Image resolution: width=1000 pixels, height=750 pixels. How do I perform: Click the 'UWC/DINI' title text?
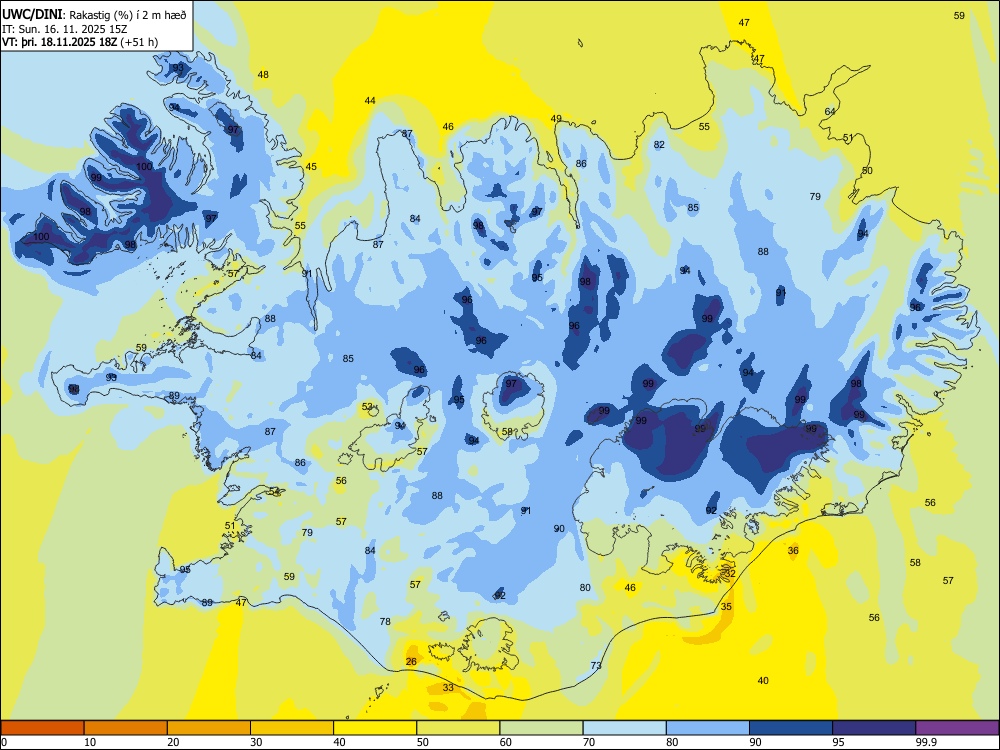pyautogui.click(x=32, y=14)
